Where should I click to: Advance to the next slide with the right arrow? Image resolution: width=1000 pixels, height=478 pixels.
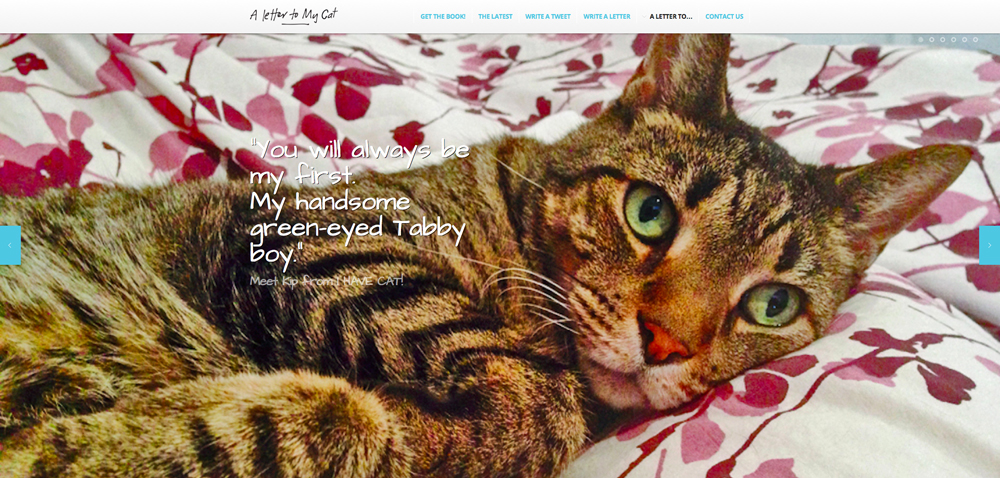989,245
